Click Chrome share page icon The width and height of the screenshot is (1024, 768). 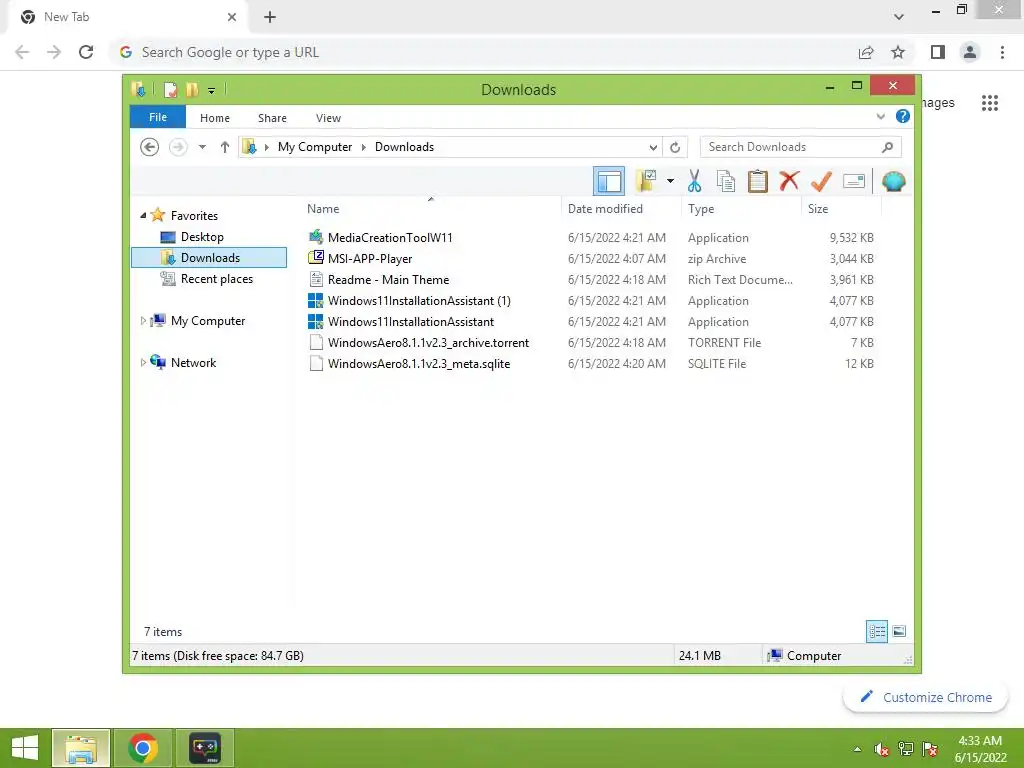point(866,52)
